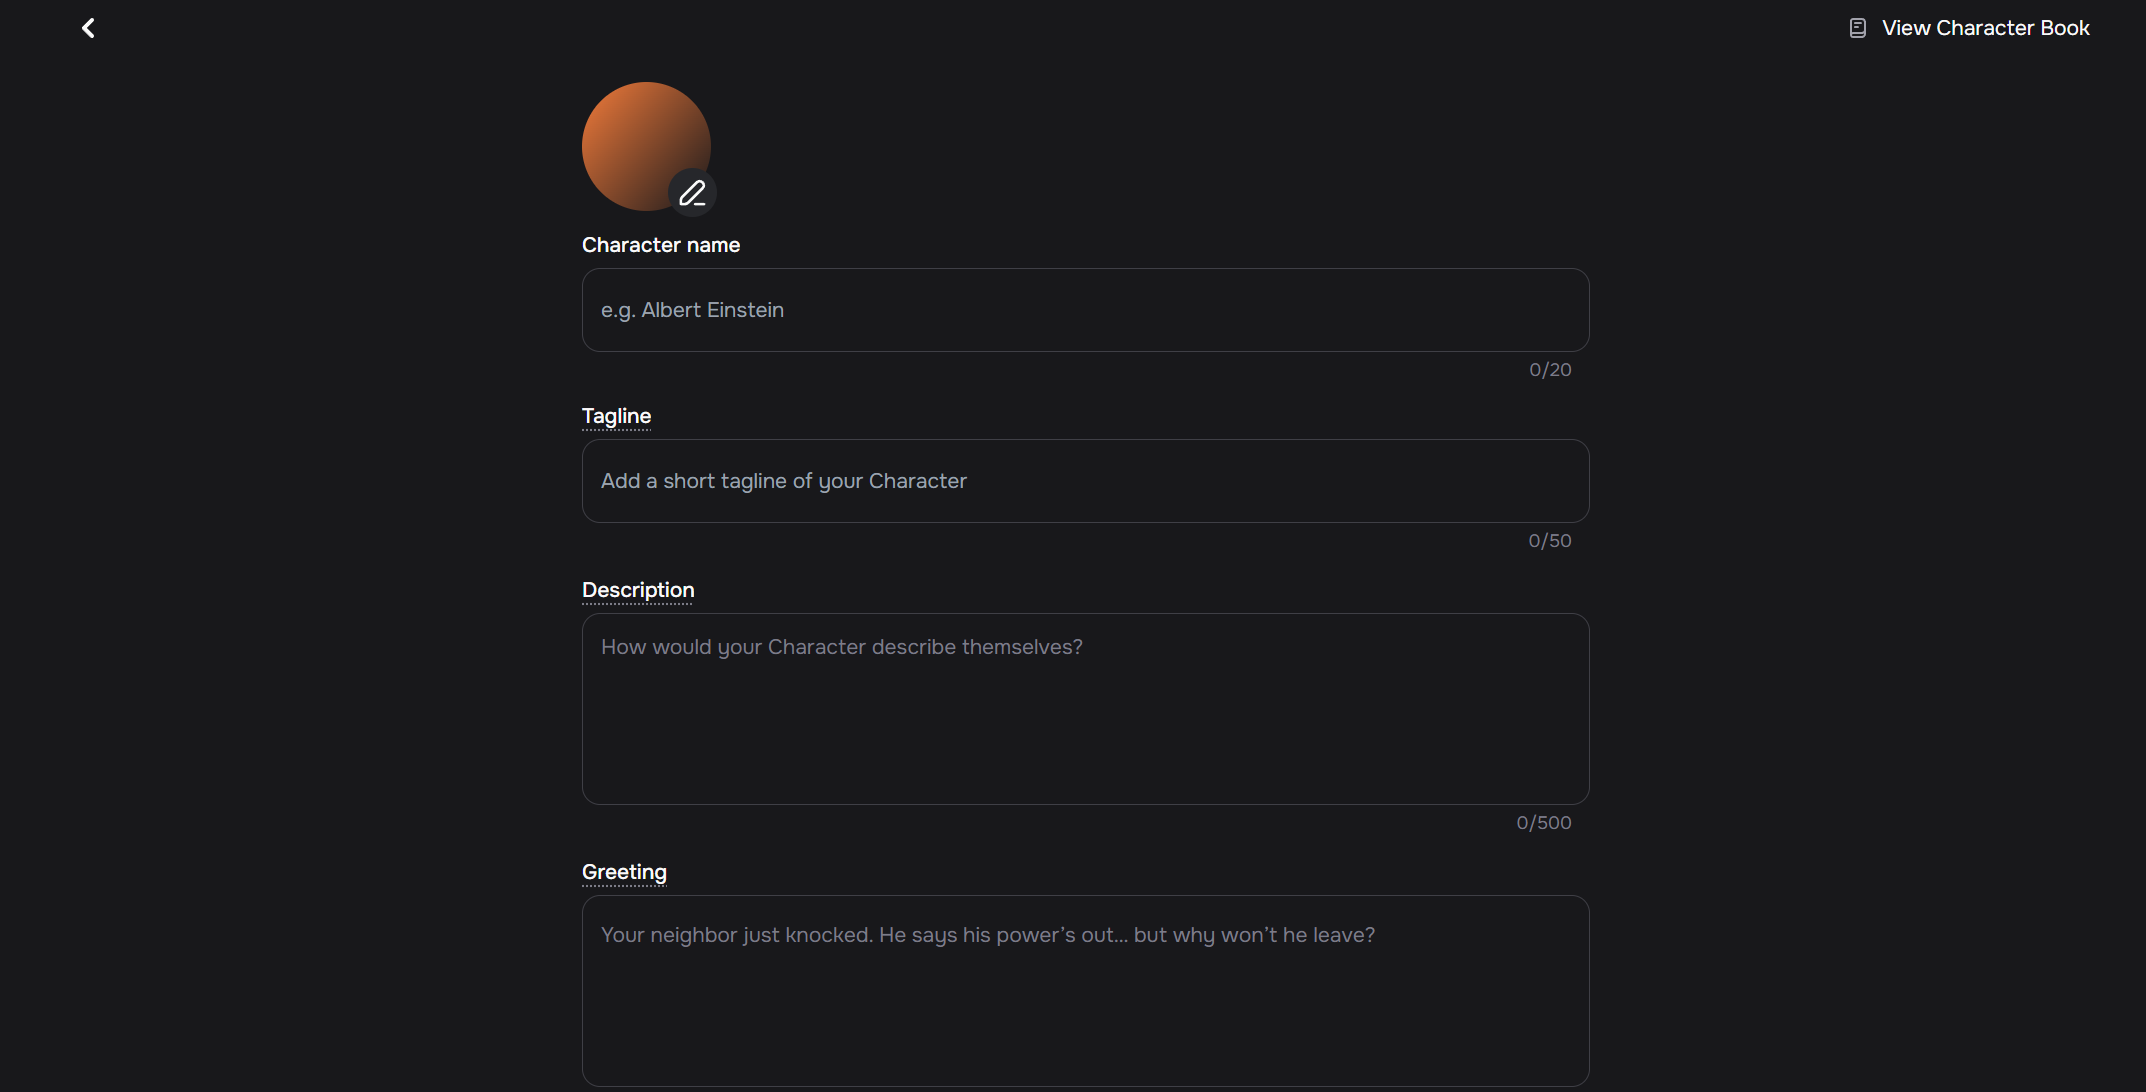Click the 0/20 character counter
This screenshot has height=1092, width=2146.
[x=1550, y=370]
